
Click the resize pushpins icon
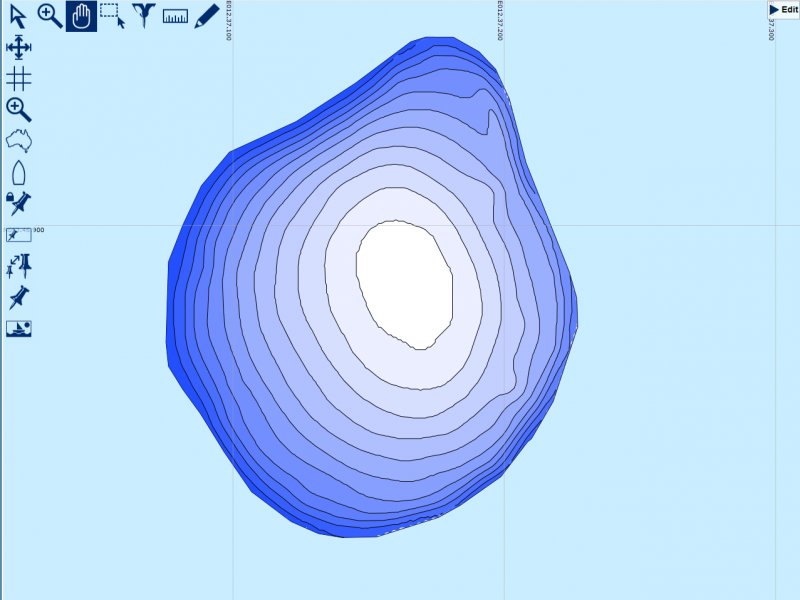coord(19,266)
